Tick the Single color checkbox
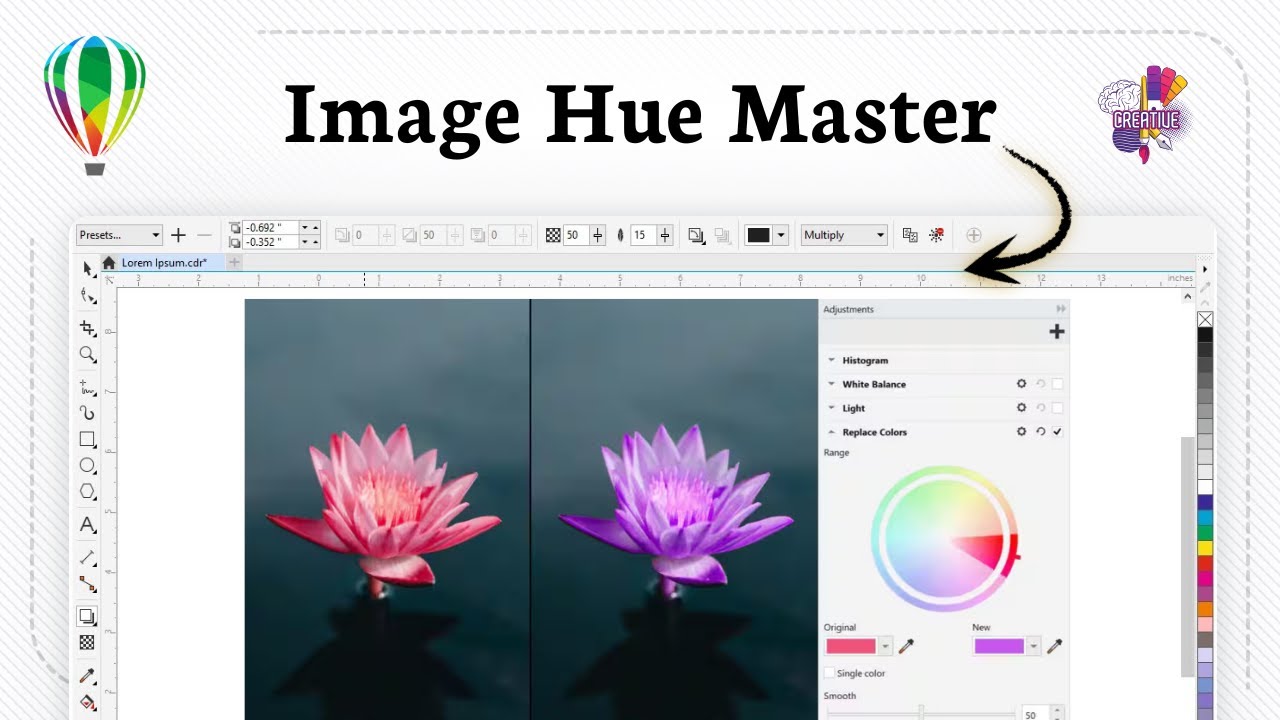 (829, 673)
